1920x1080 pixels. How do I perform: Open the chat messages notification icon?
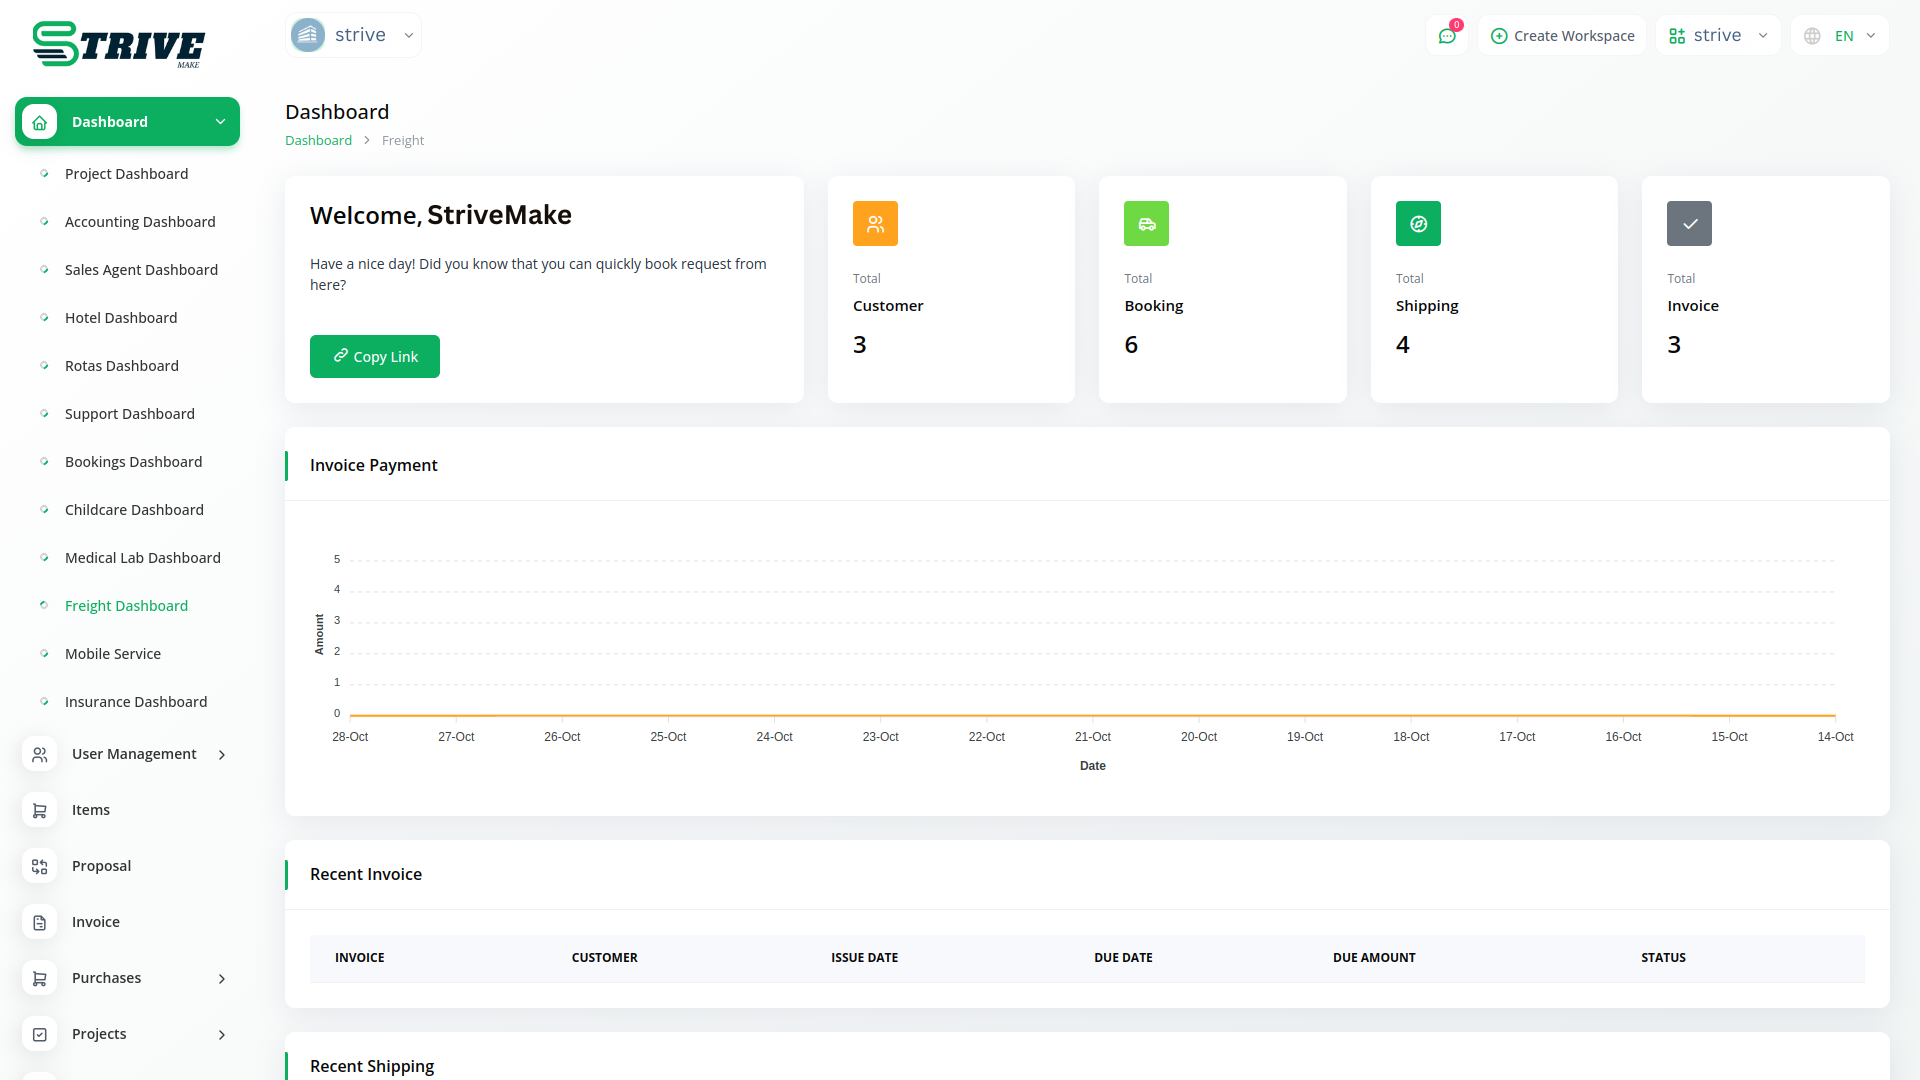click(x=1447, y=36)
